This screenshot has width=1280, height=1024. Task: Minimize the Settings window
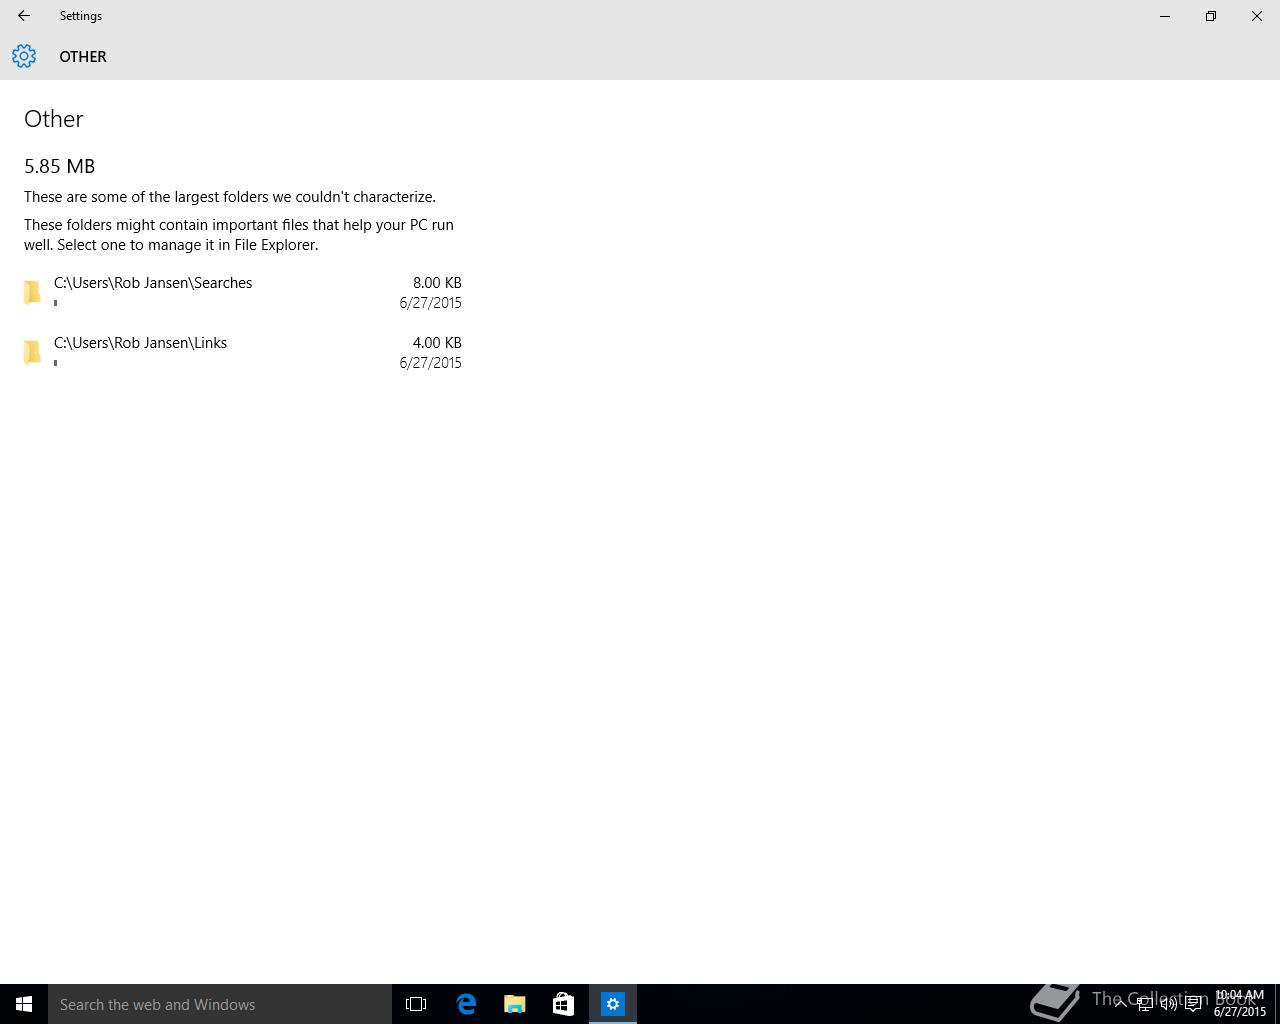point(1165,16)
